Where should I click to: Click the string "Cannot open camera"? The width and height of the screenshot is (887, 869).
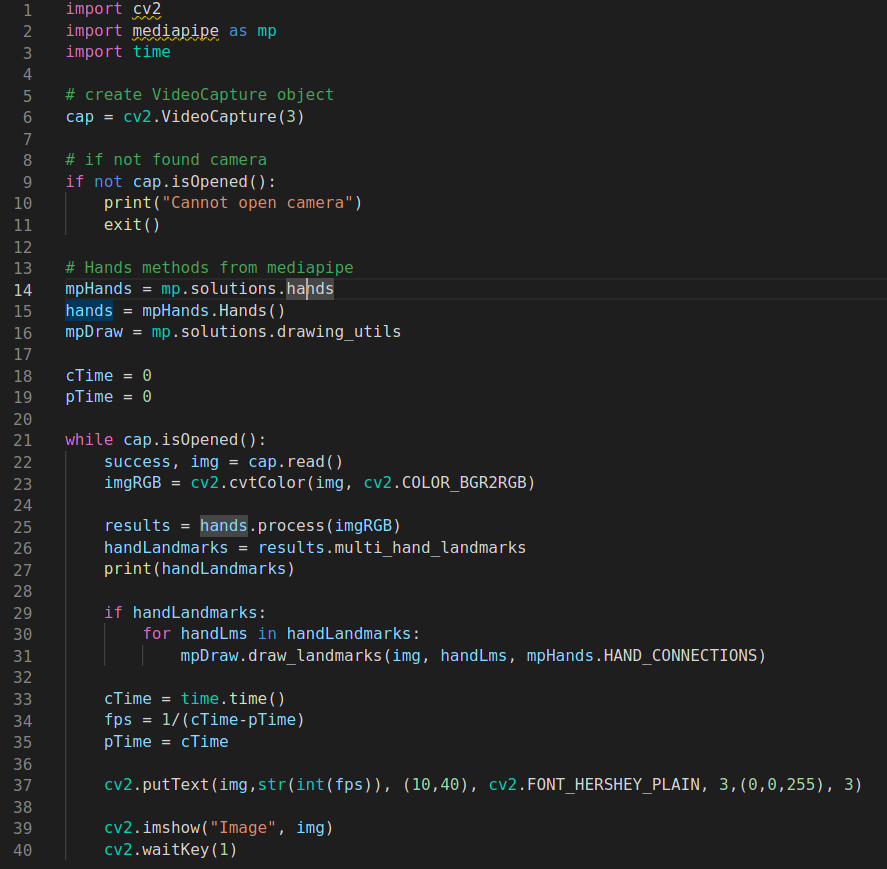[257, 203]
